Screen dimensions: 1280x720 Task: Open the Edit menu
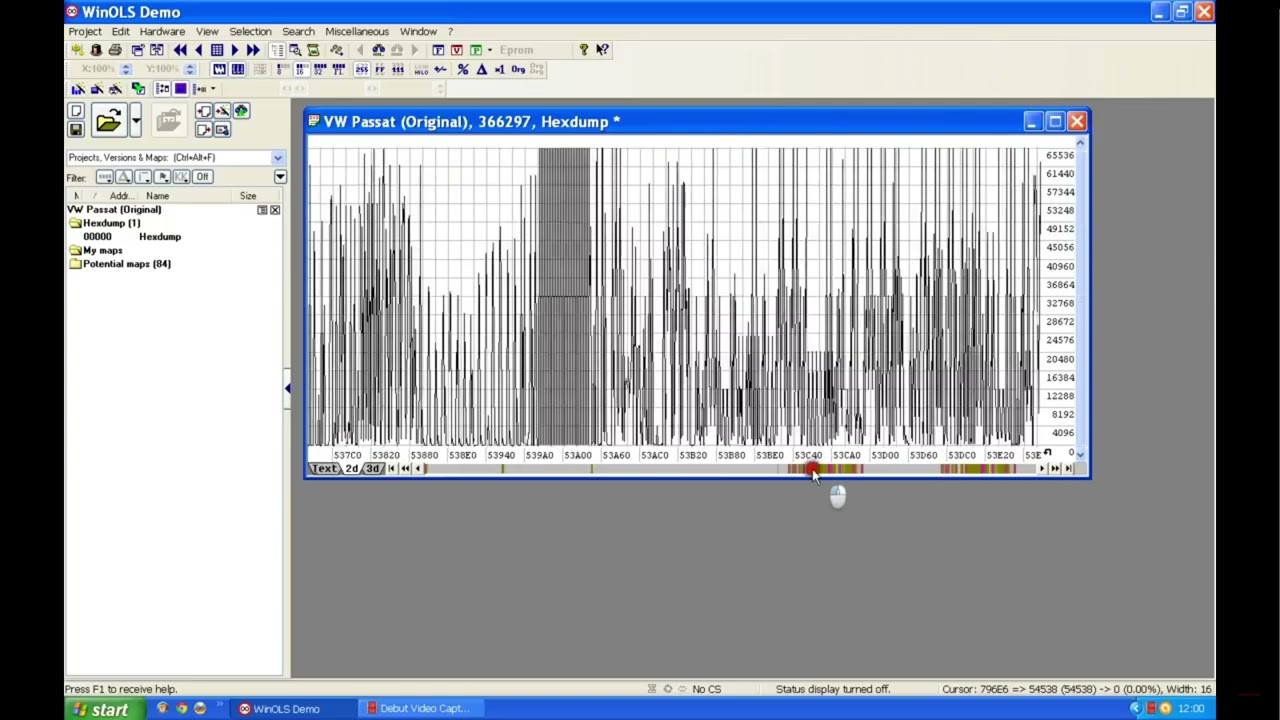(120, 31)
